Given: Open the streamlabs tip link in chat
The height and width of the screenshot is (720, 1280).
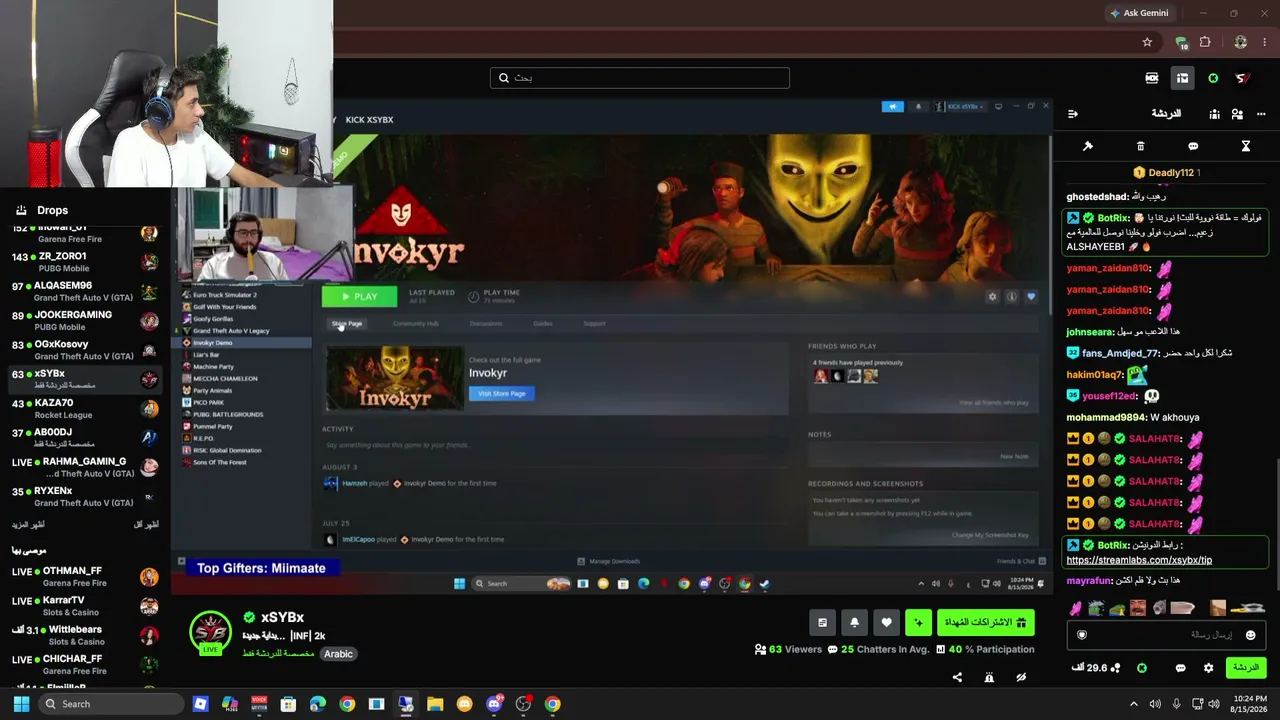Looking at the screenshot, I should coord(1139,560).
